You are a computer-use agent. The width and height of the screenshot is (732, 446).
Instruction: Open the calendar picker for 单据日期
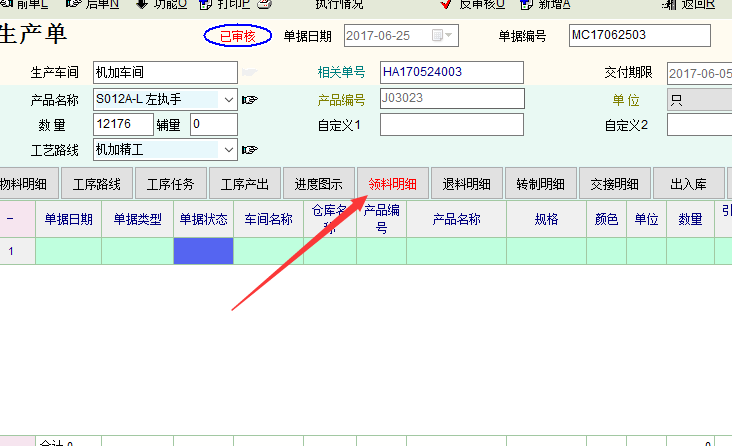pyautogui.click(x=442, y=36)
